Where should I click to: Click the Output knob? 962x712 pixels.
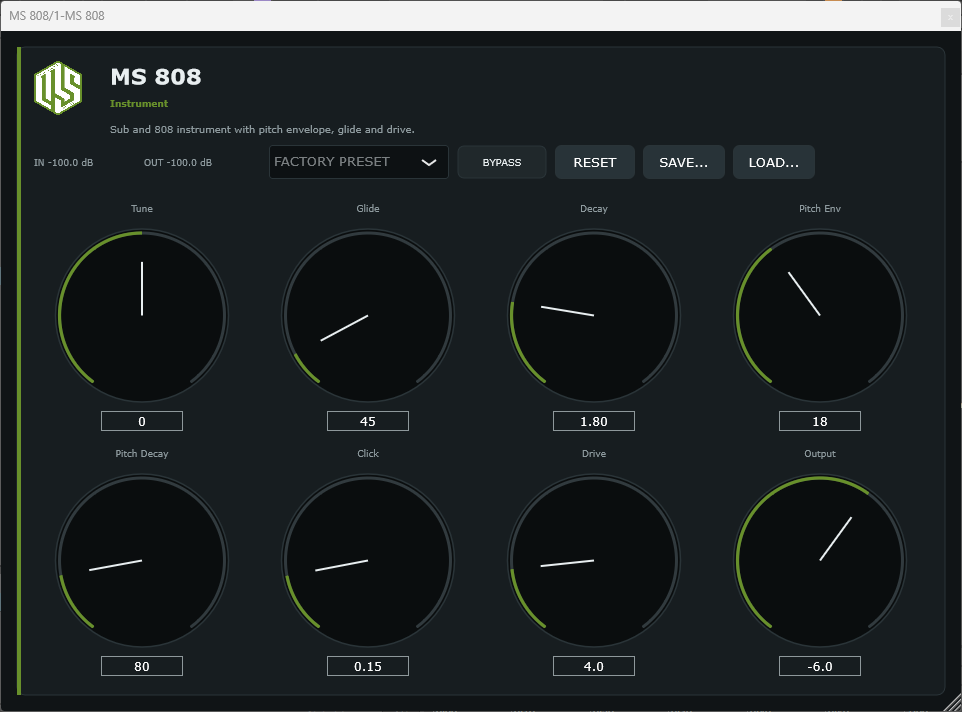click(820, 561)
